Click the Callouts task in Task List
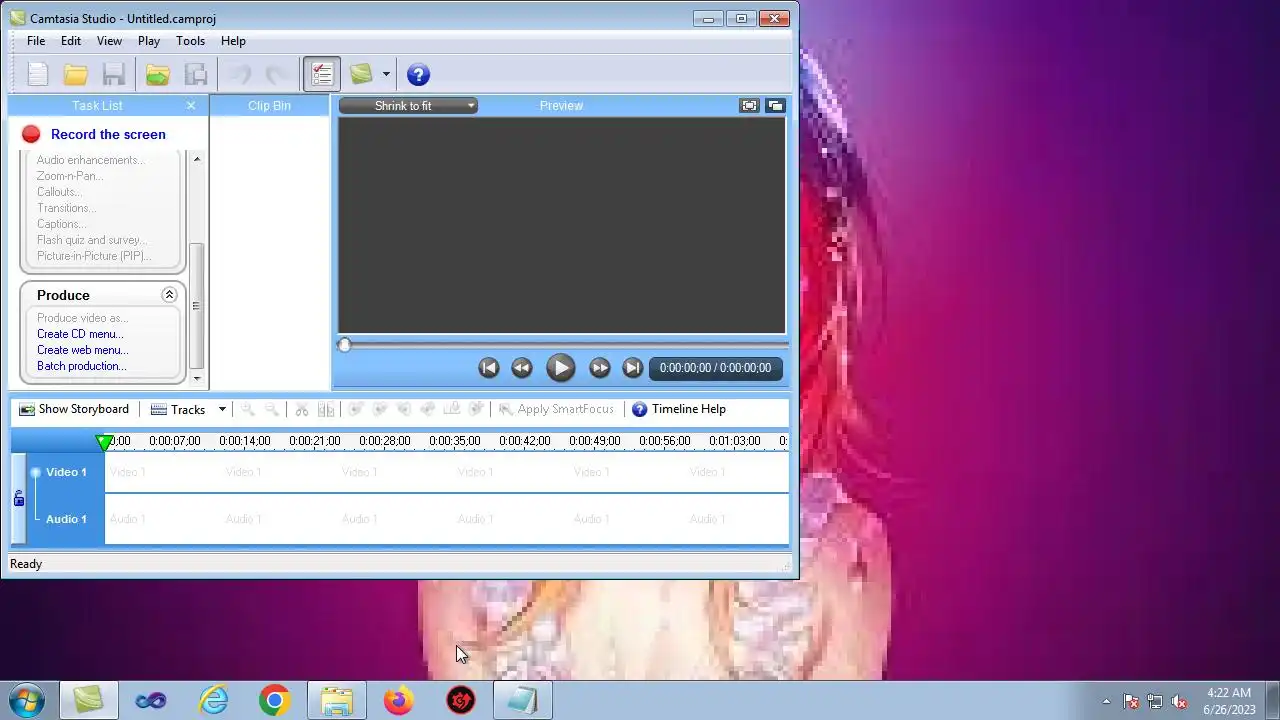The image size is (1280, 720). pos(59,192)
